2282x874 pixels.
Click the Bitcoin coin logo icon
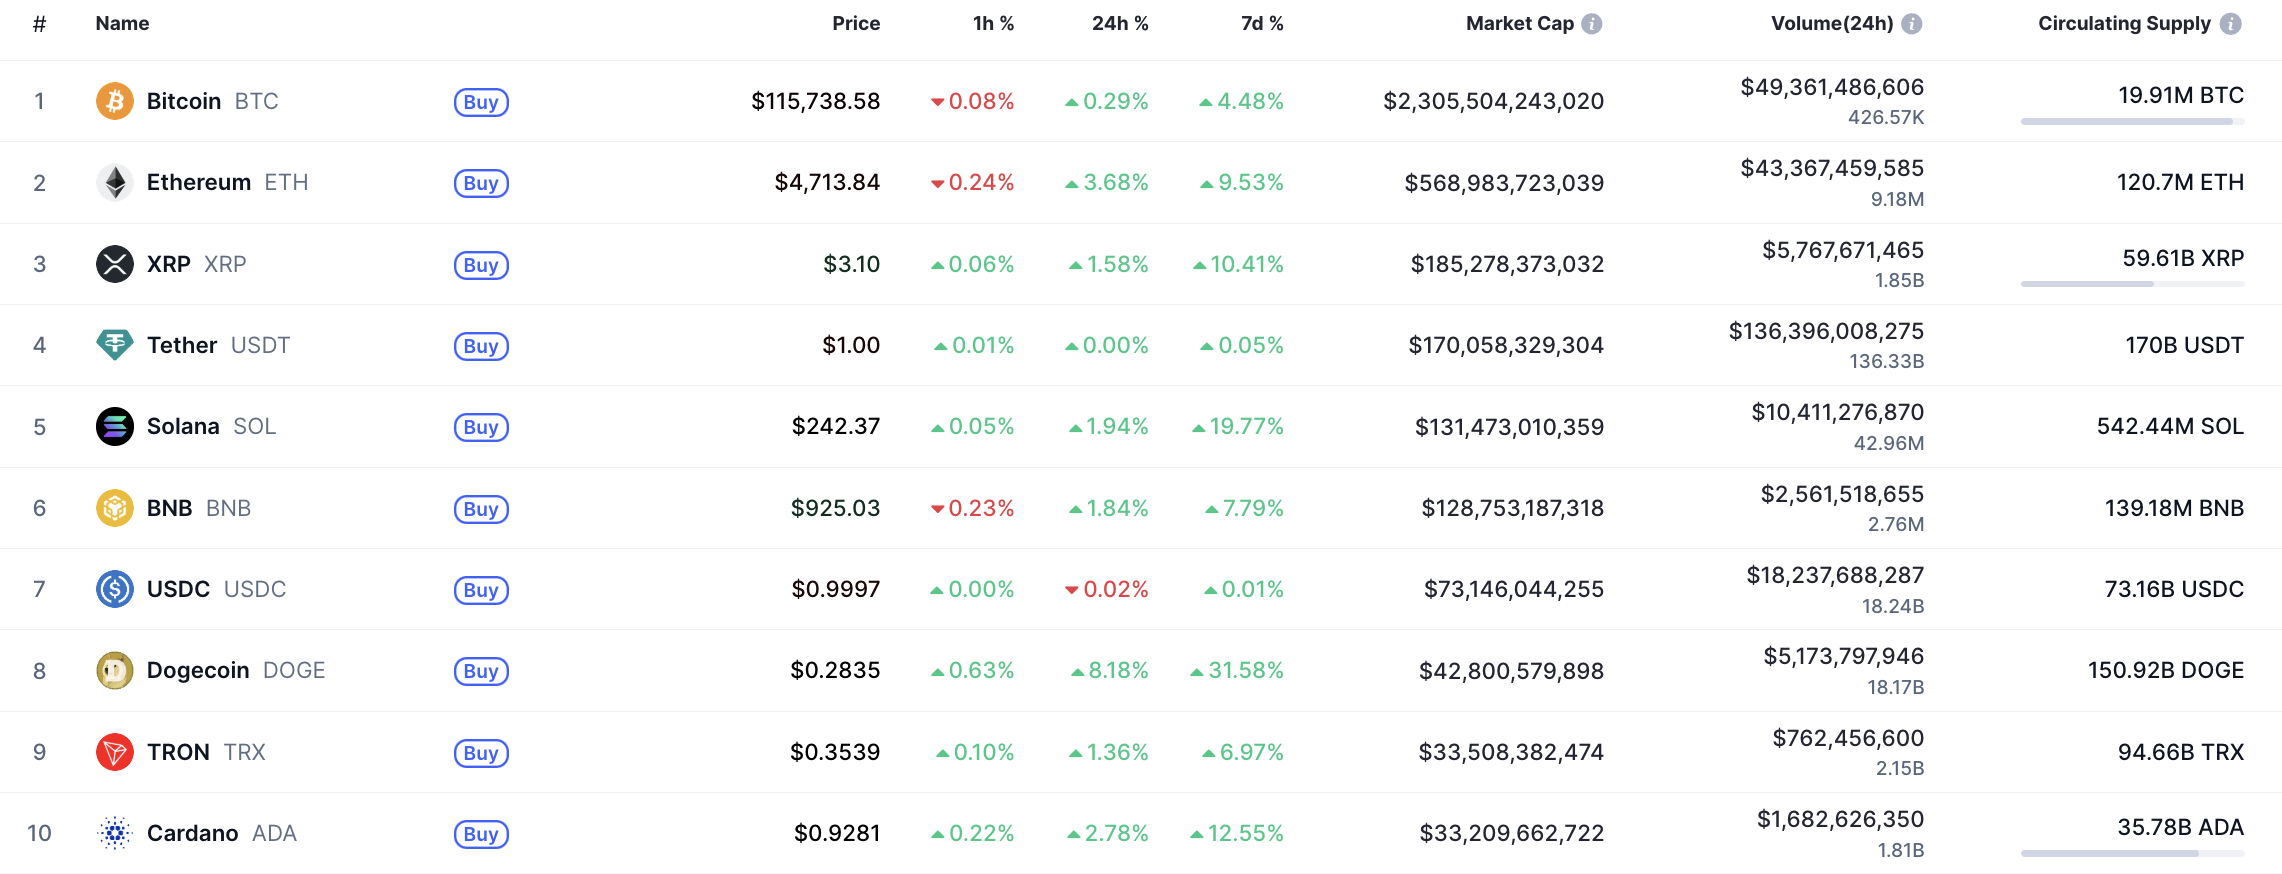coord(115,101)
